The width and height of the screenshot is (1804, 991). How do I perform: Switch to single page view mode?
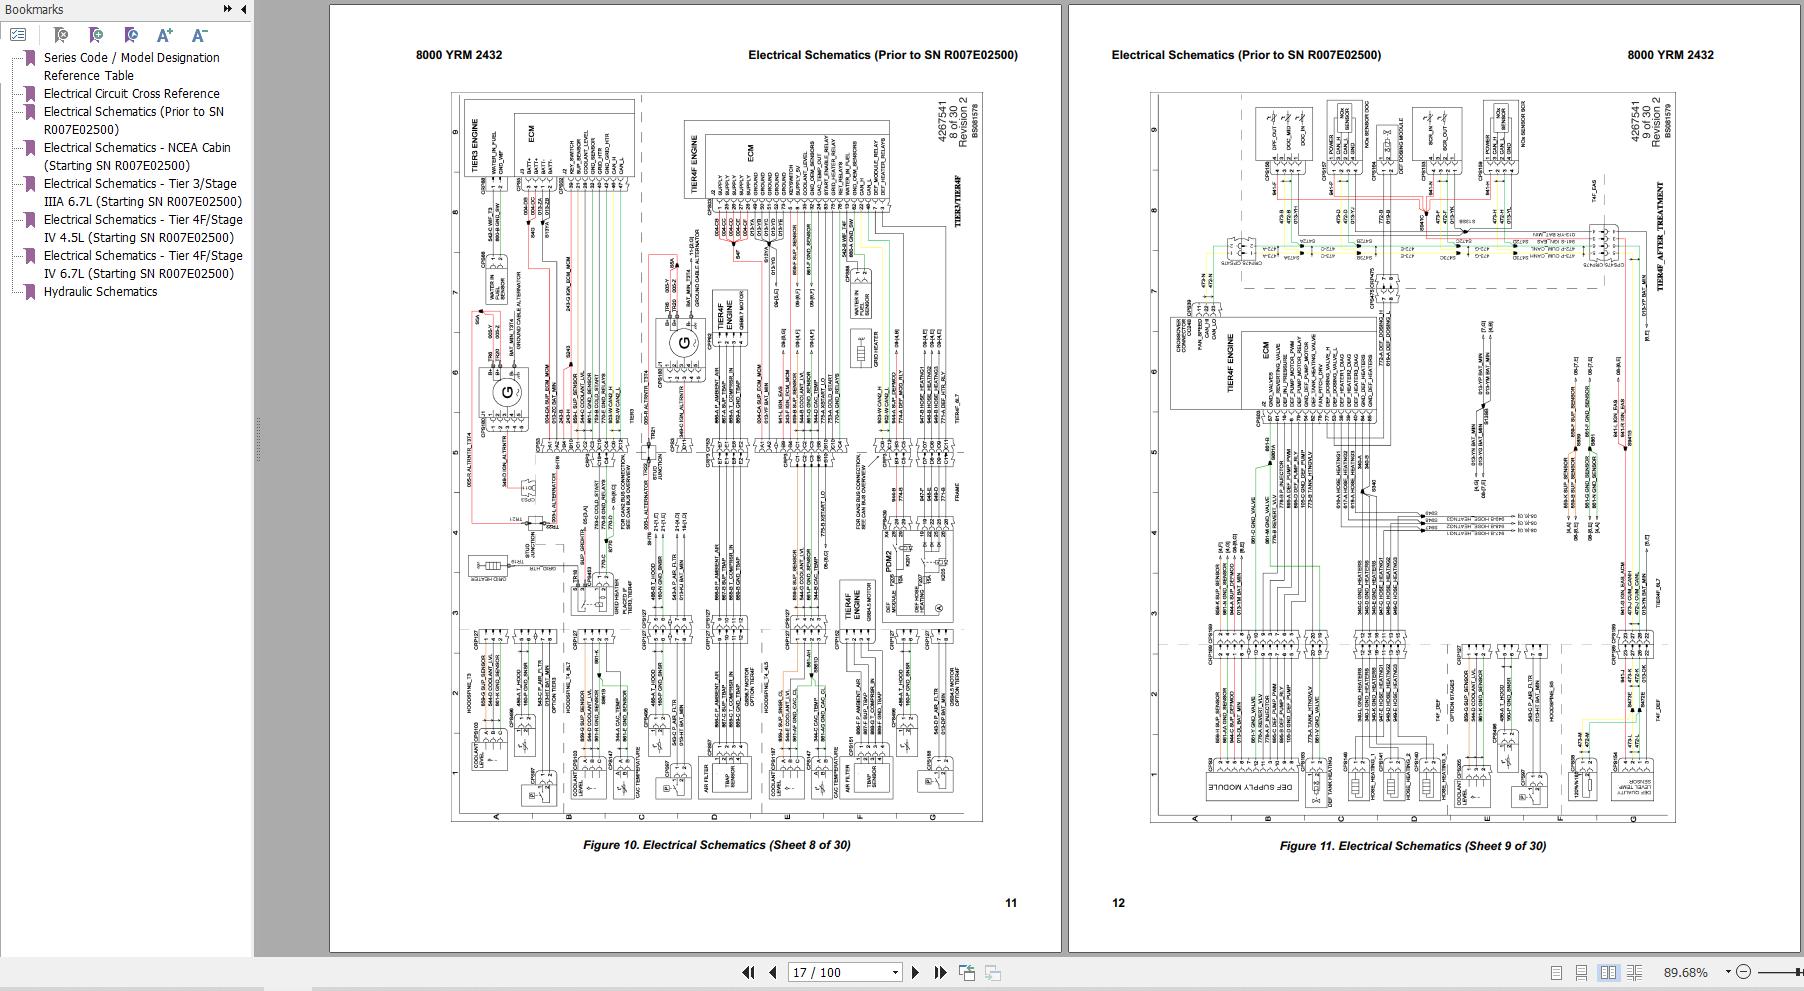tap(1556, 972)
